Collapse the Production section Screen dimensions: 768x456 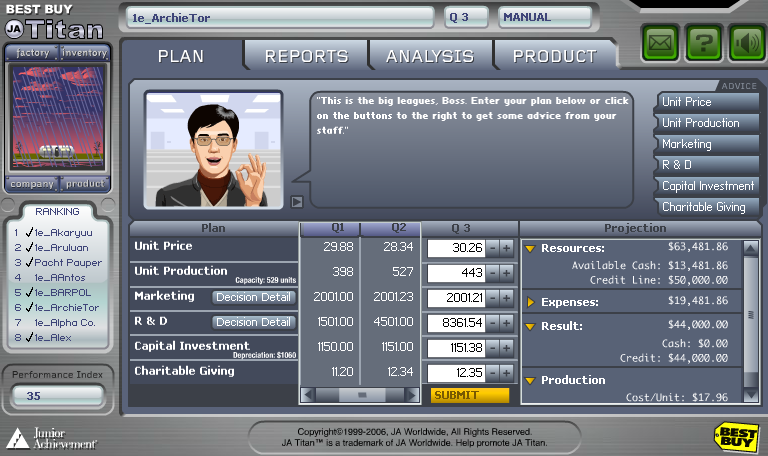click(530, 381)
